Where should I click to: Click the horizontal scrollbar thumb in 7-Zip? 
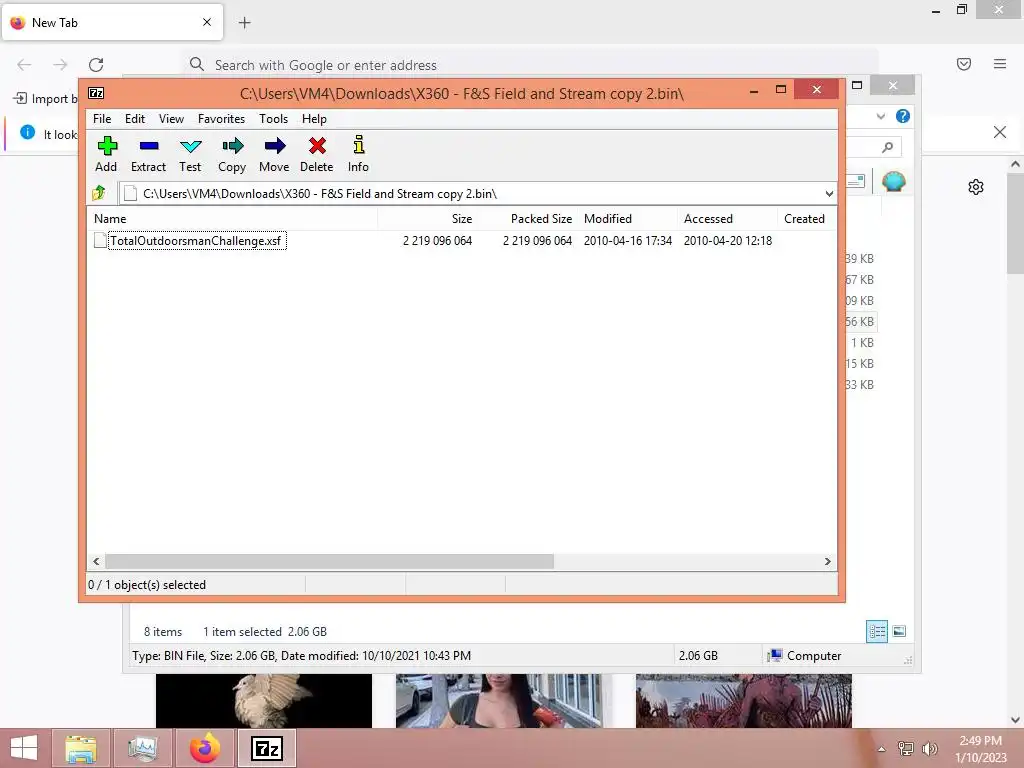click(329, 562)
